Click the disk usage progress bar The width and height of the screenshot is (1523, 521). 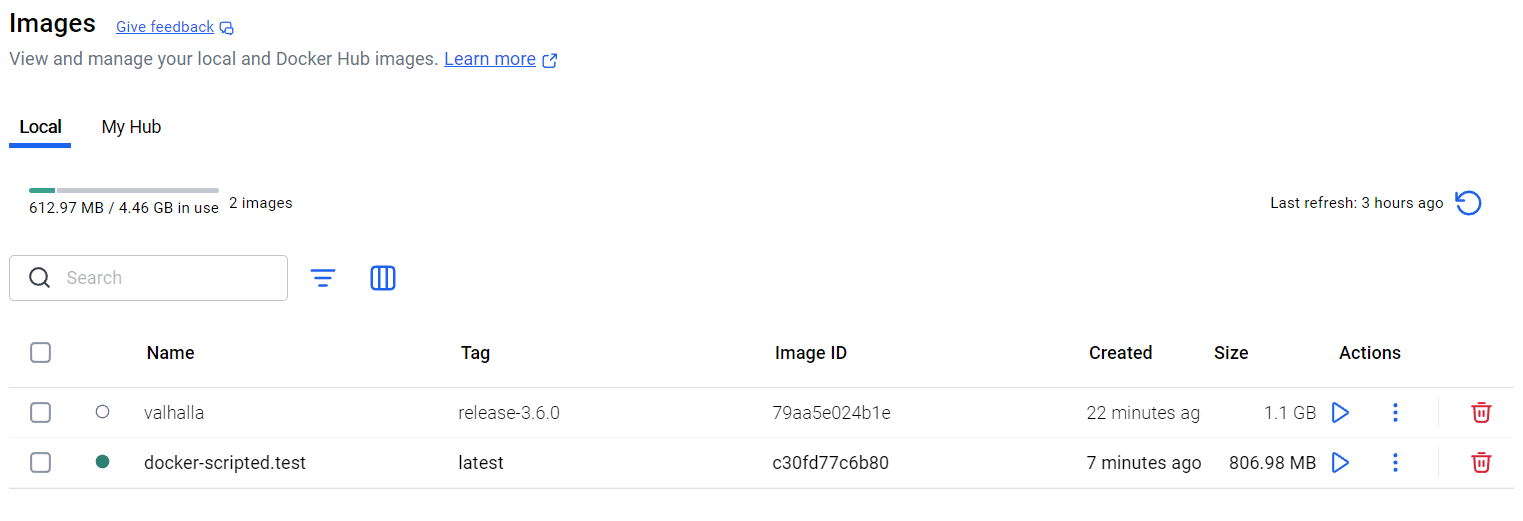124,190
